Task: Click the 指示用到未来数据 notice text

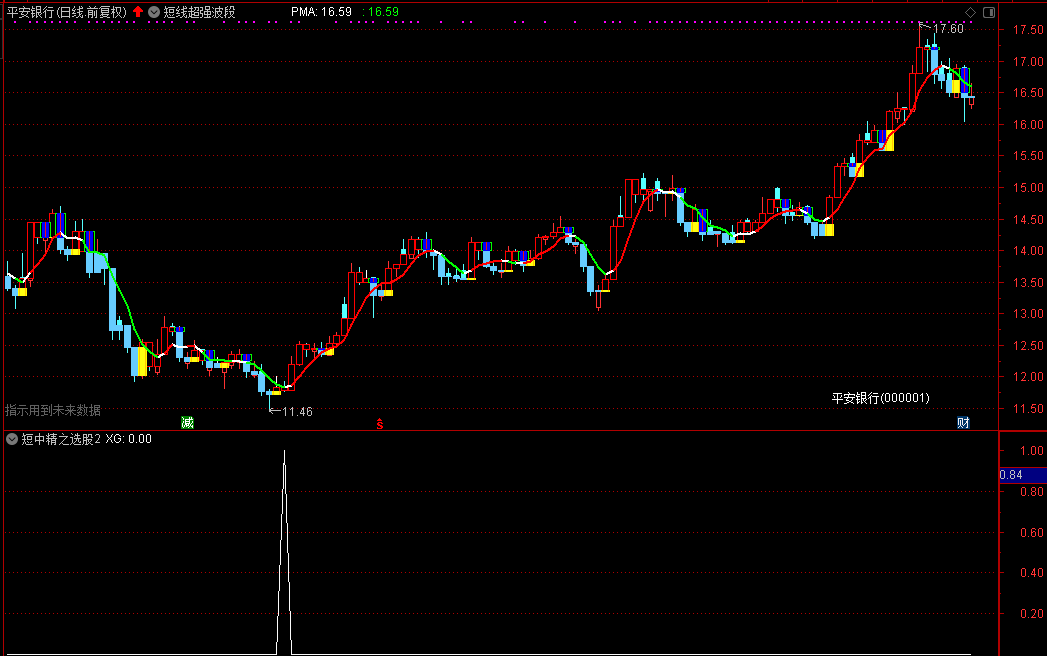Action: point(53,410)
